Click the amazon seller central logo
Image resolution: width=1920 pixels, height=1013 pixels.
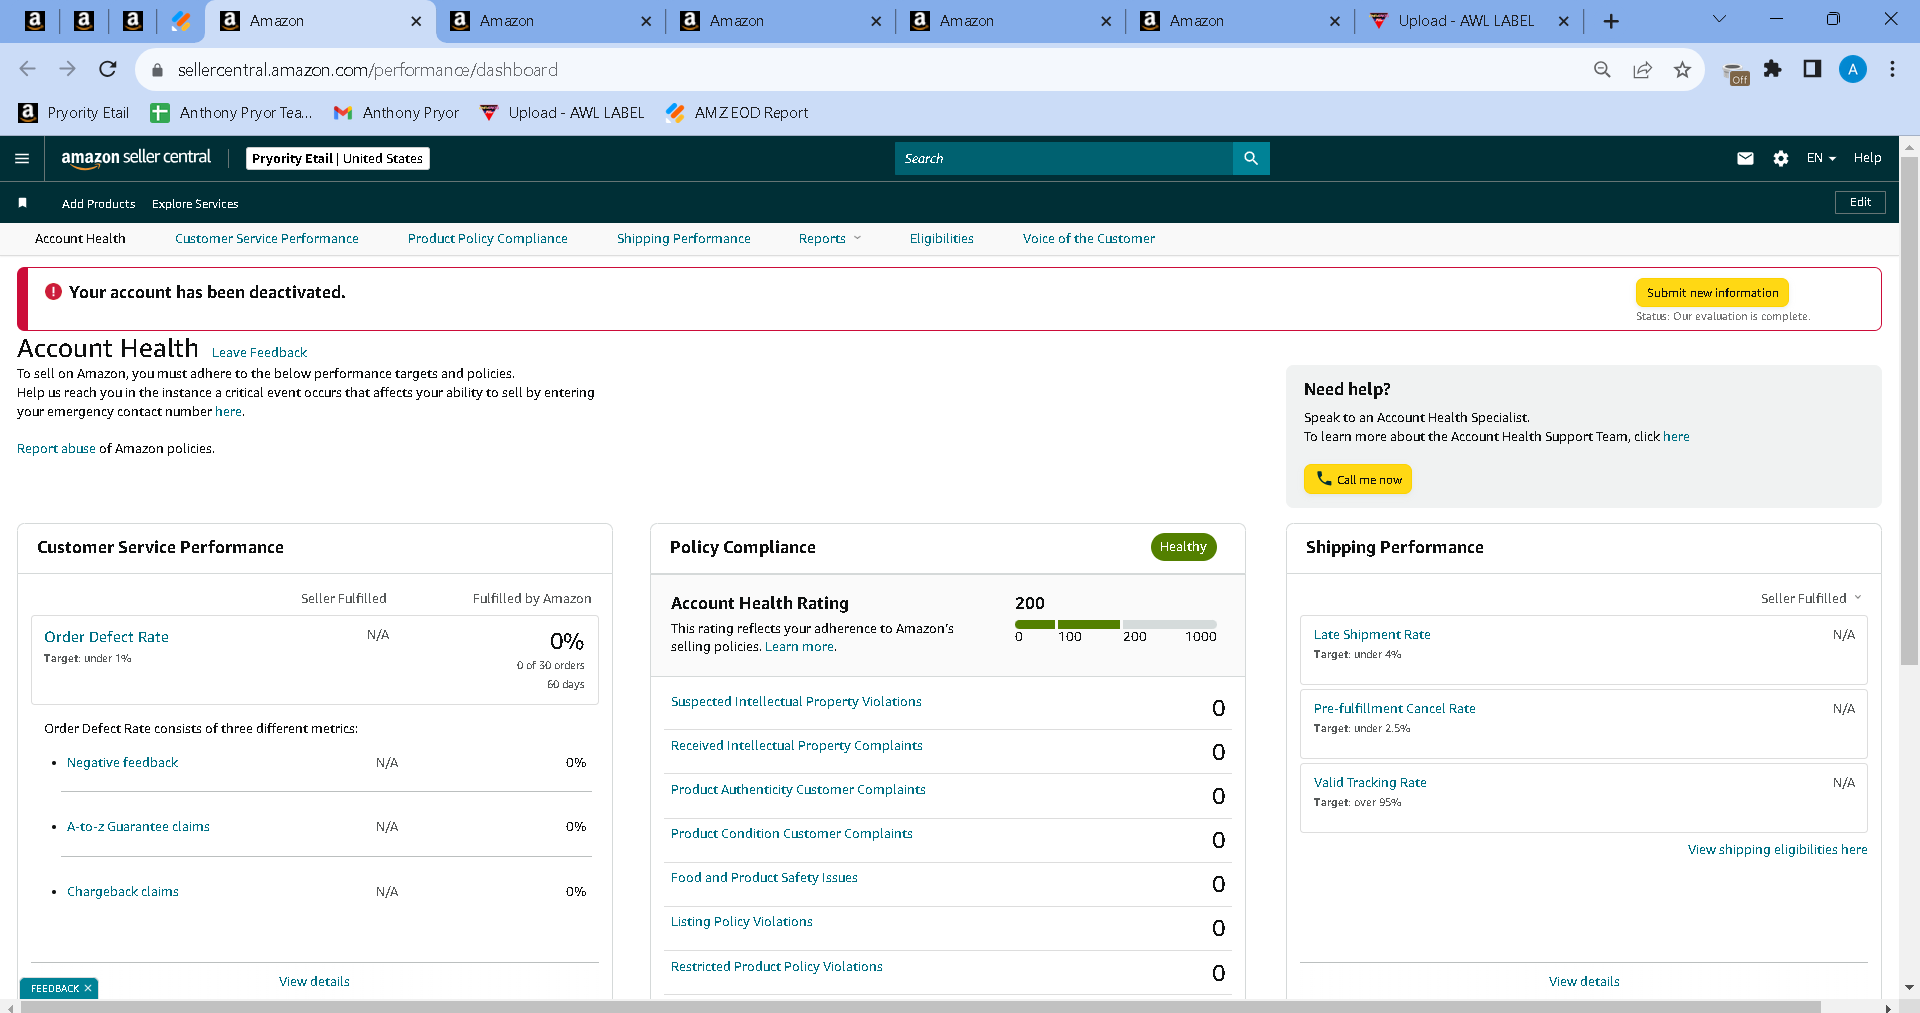[x=136, y=158]
